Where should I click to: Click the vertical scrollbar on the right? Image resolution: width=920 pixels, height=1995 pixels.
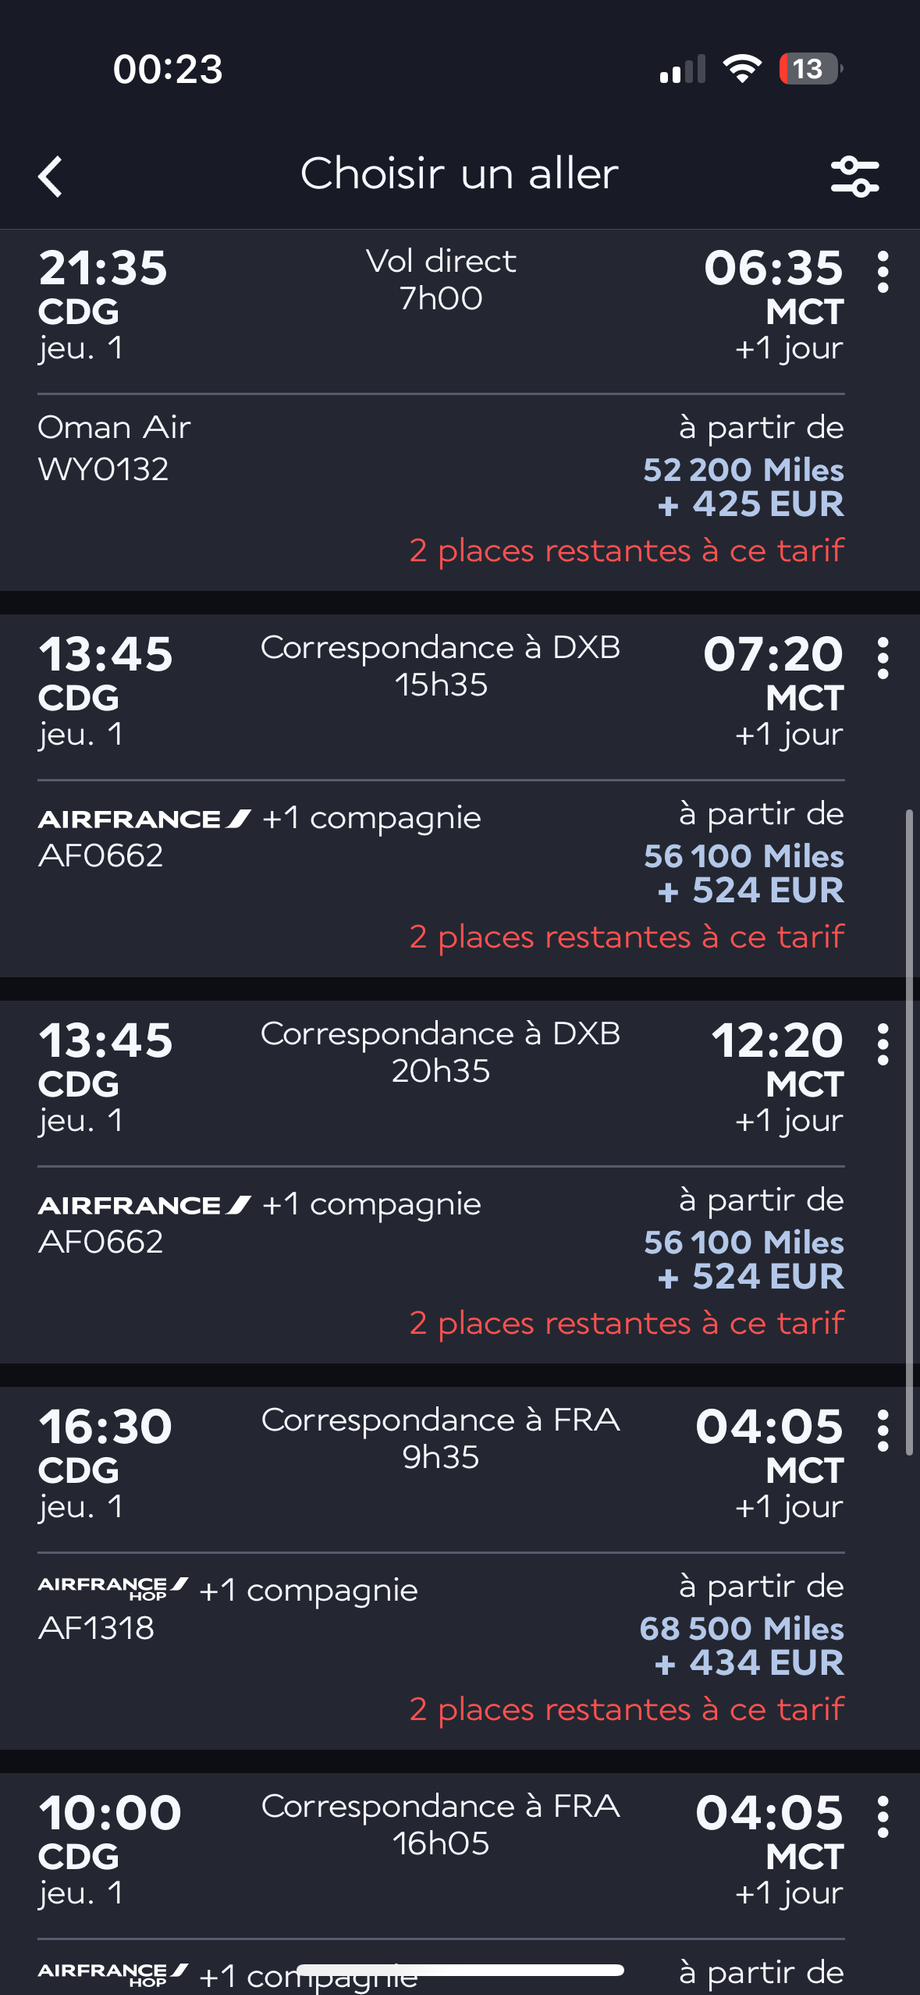click(x=908, y=1130)
